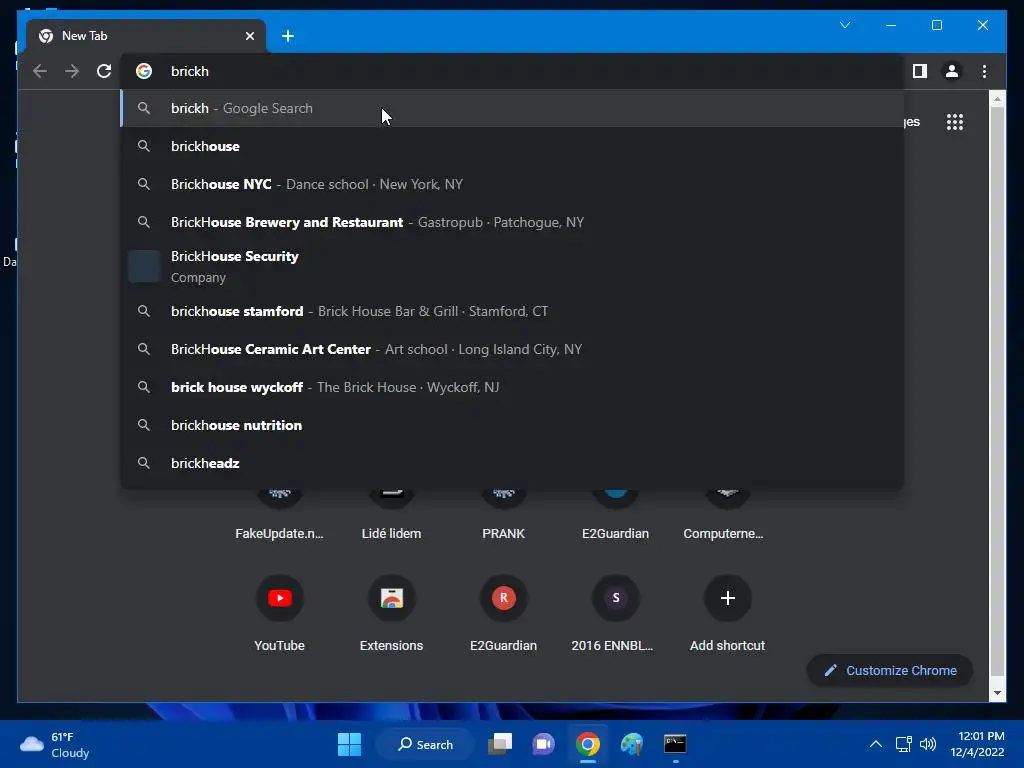Open the Extensions shortcut icon
This screenshot has width=1024, height=768.
392,598
